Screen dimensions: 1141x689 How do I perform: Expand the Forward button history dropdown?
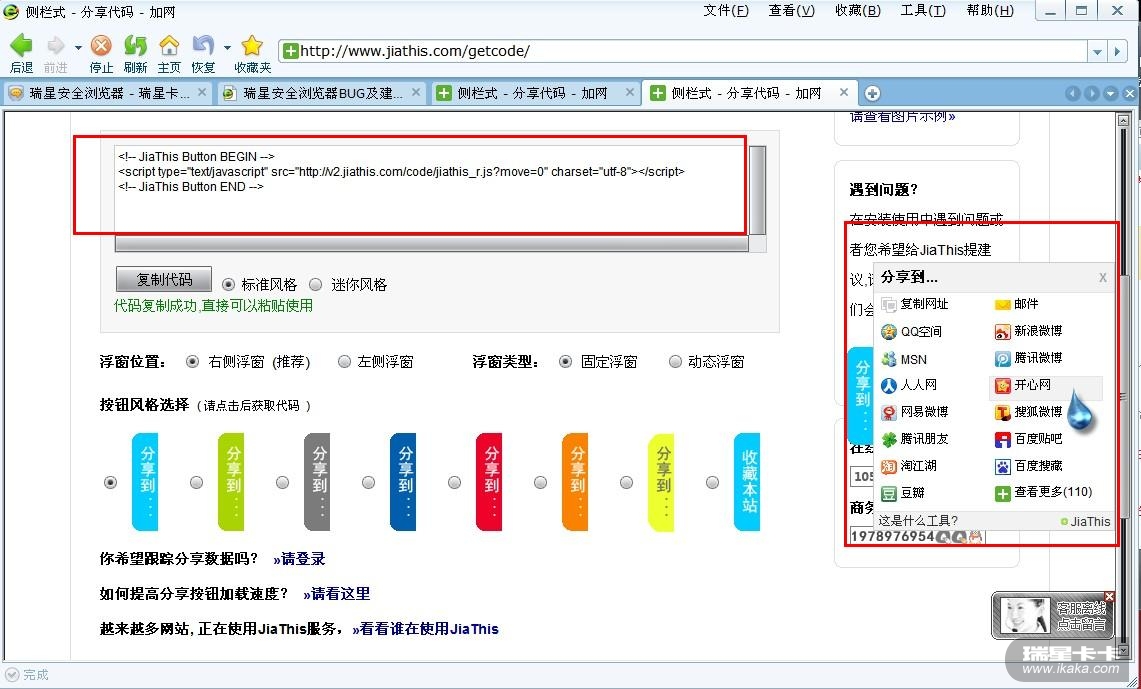point(78,48)
